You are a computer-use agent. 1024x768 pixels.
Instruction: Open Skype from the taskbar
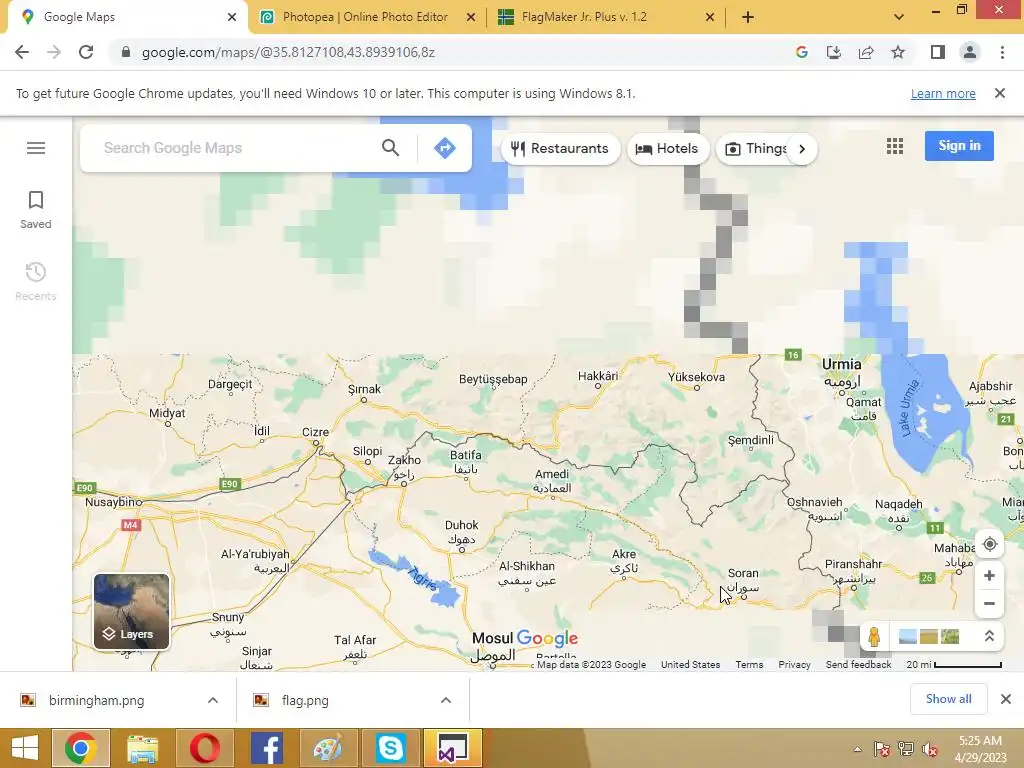tap(391, 748)
